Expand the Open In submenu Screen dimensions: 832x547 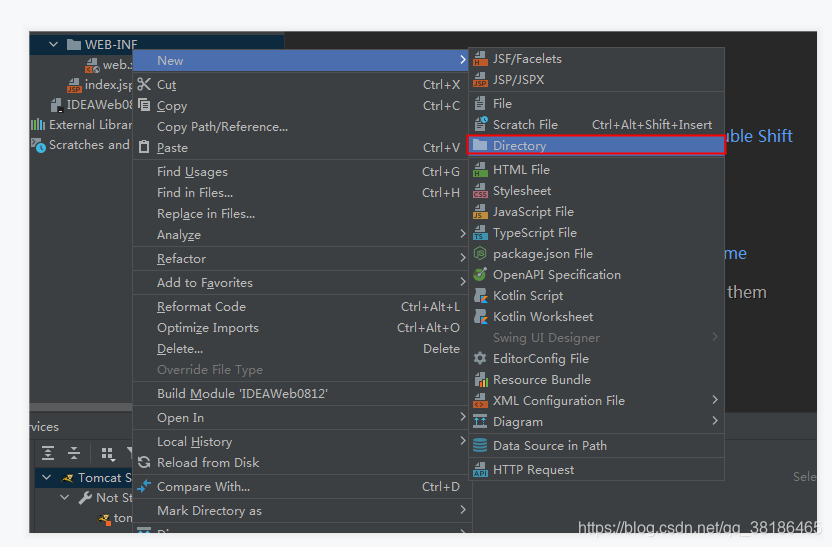coord(462,417)
